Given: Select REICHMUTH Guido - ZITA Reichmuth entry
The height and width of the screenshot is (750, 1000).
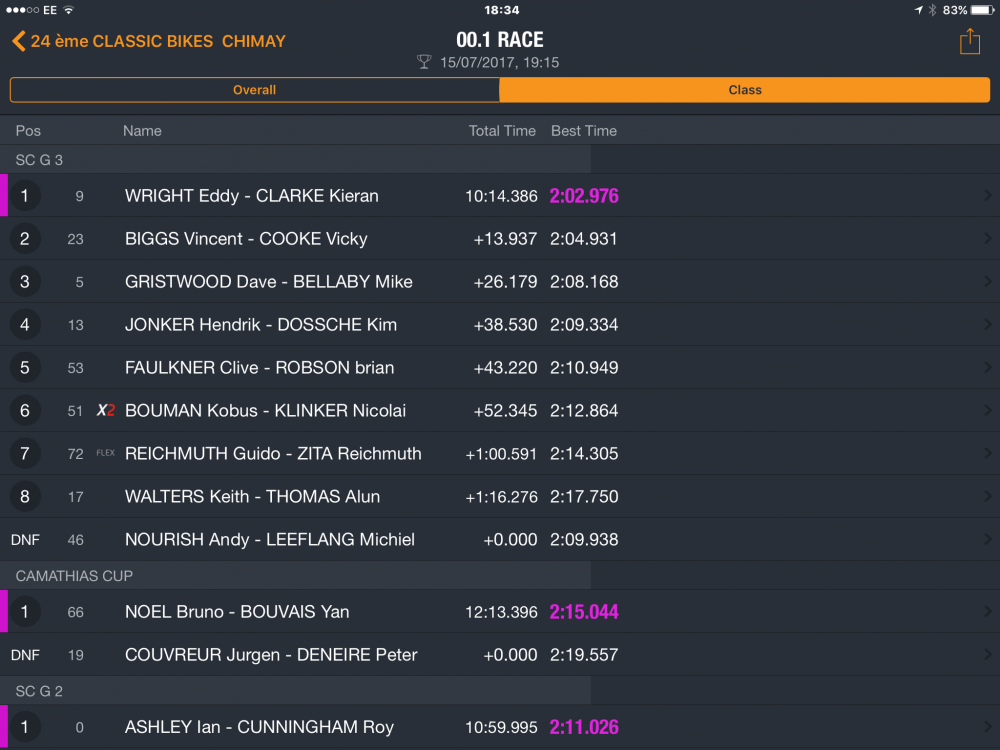Looking at the screenshot, I should pyautogui.click(x=500, y=453).
